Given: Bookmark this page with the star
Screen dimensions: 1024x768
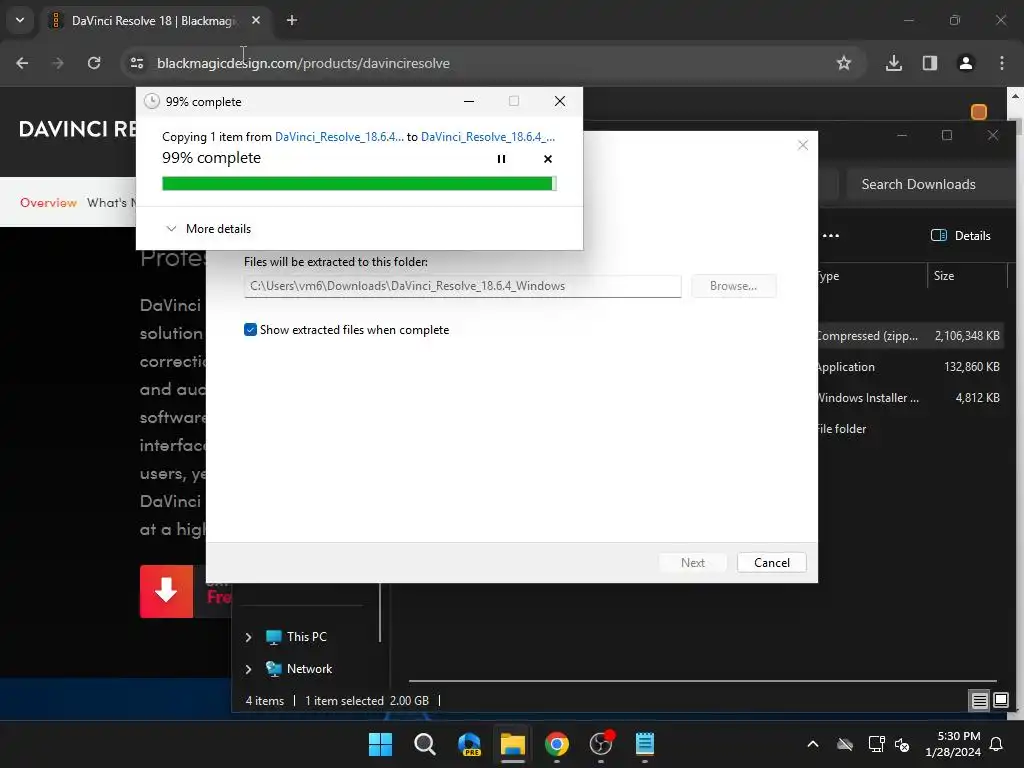Looking at the screenshot, I should tap(844, 63).
